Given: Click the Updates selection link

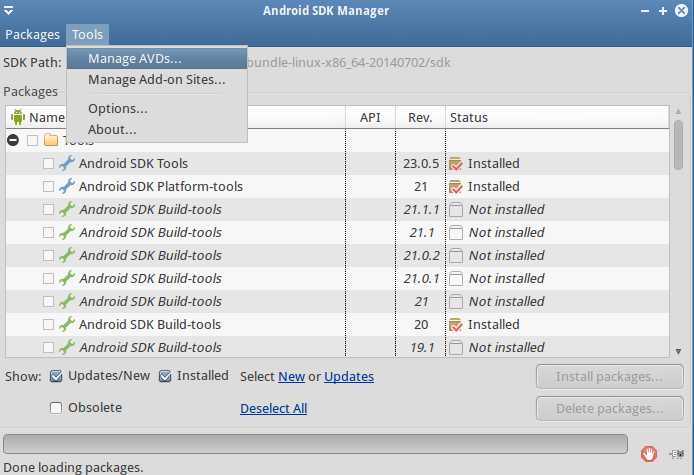Looking at the screenshot, I should point(349,376).
